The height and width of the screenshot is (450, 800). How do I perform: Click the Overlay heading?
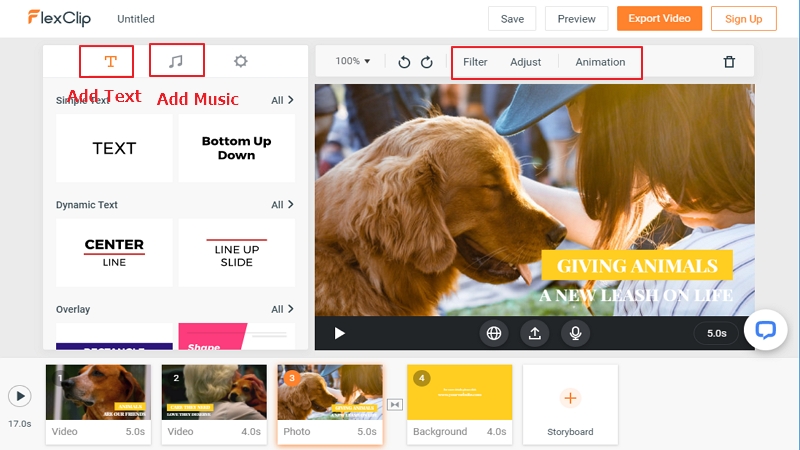(x=73, y=309)
